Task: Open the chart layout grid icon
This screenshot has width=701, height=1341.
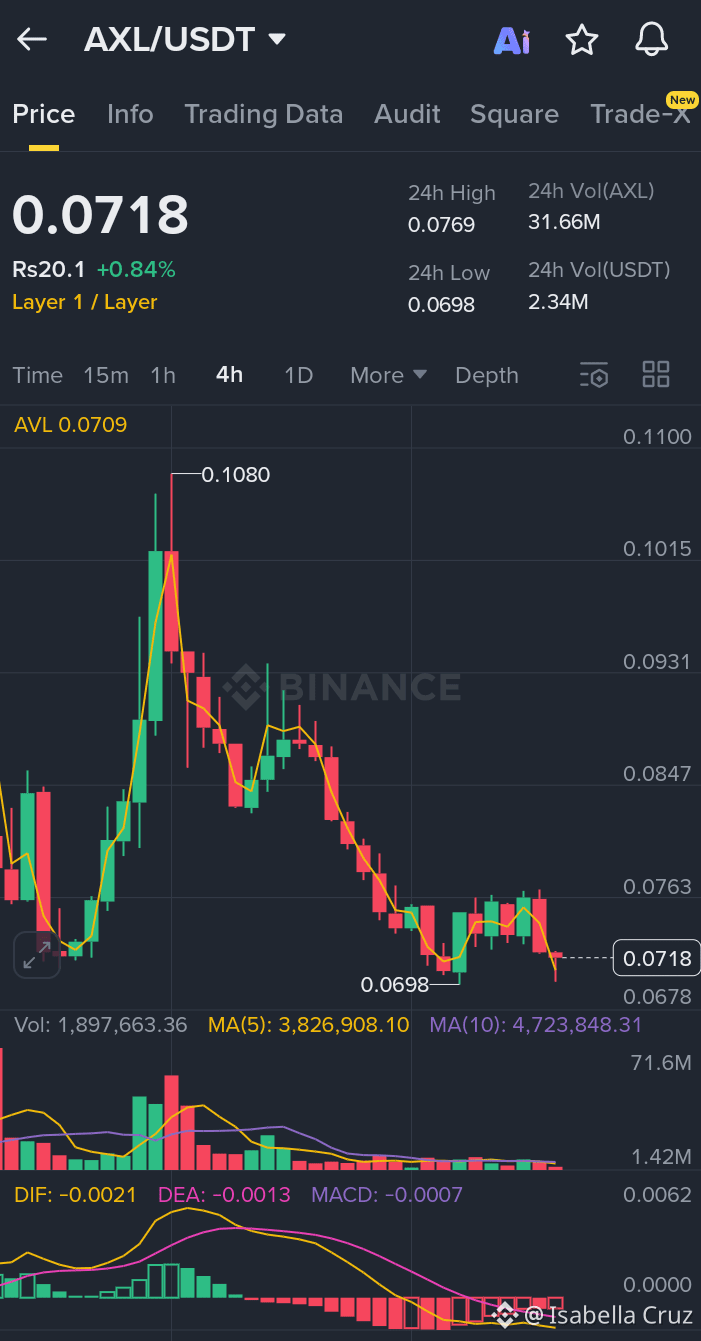Action: click(656, 375)
